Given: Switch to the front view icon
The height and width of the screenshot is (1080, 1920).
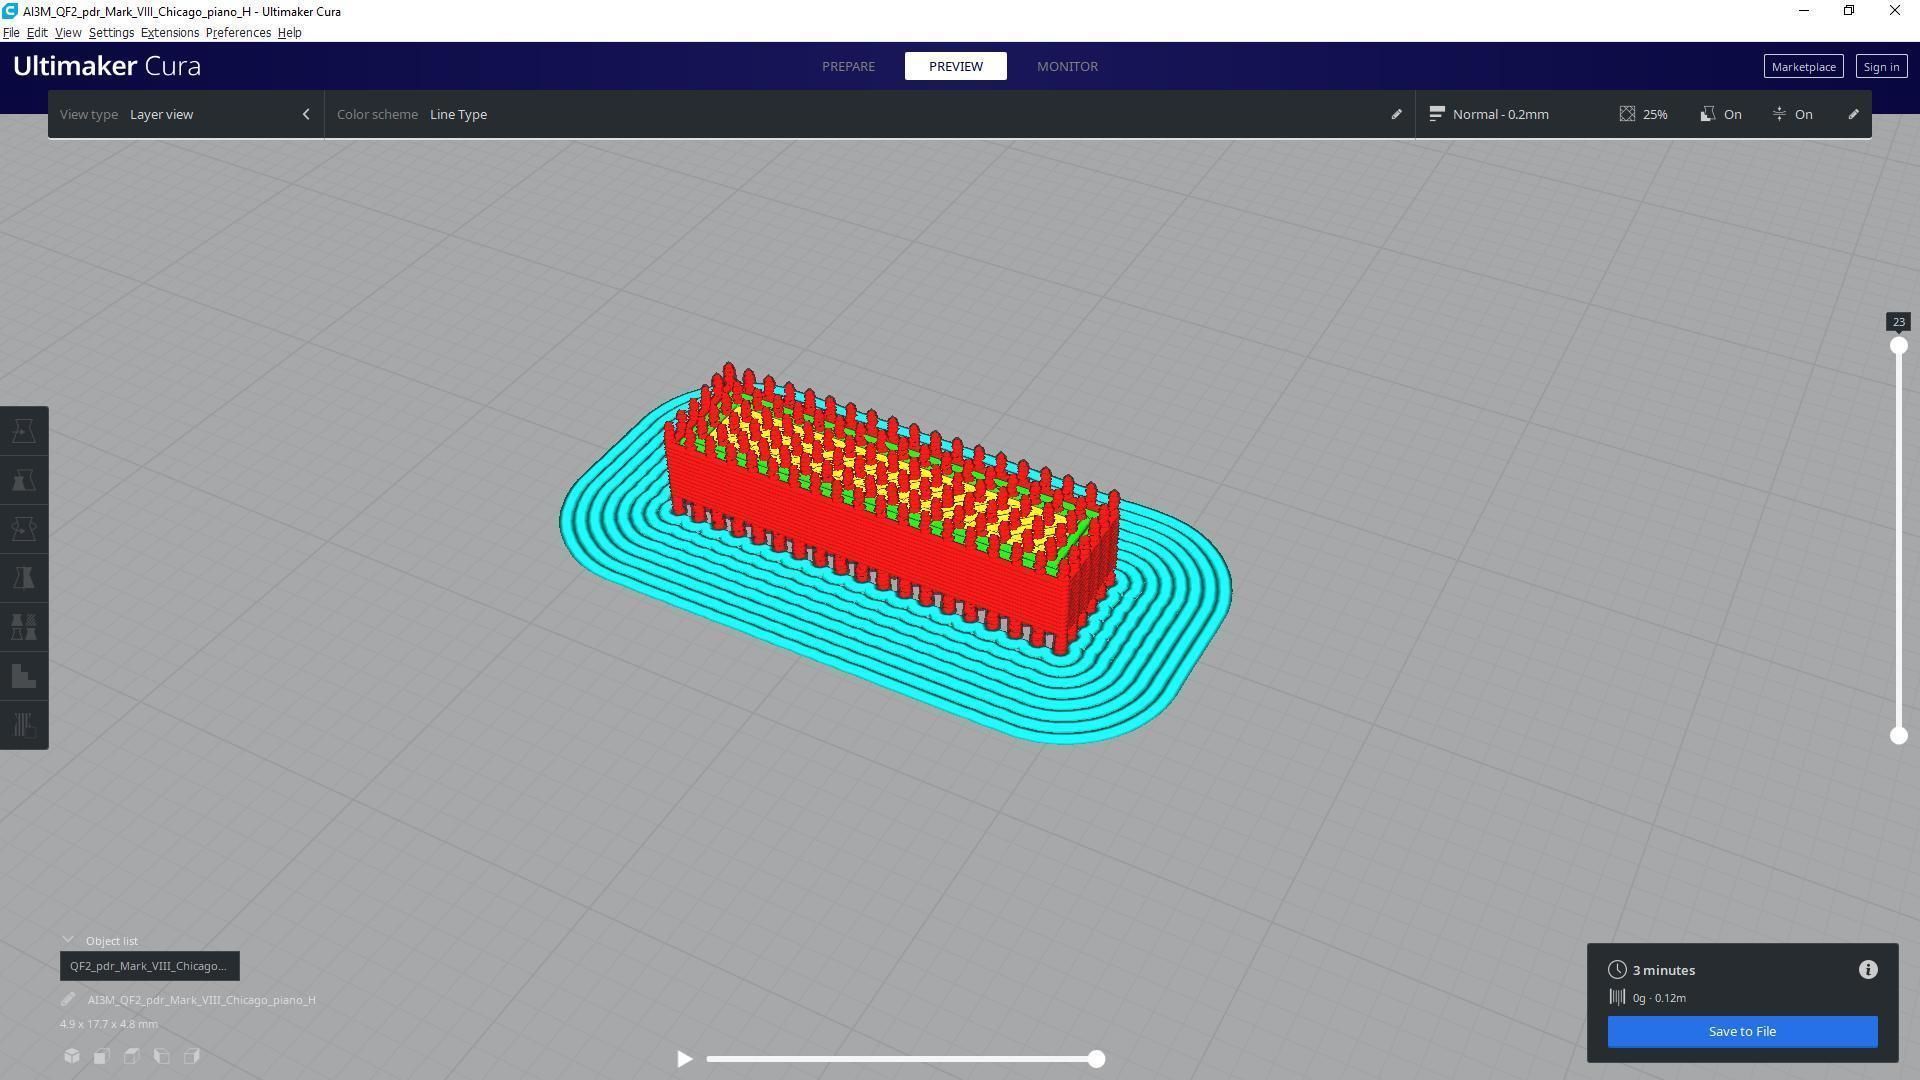Looking at the screenshot, I should click(x=102, y=1056).
